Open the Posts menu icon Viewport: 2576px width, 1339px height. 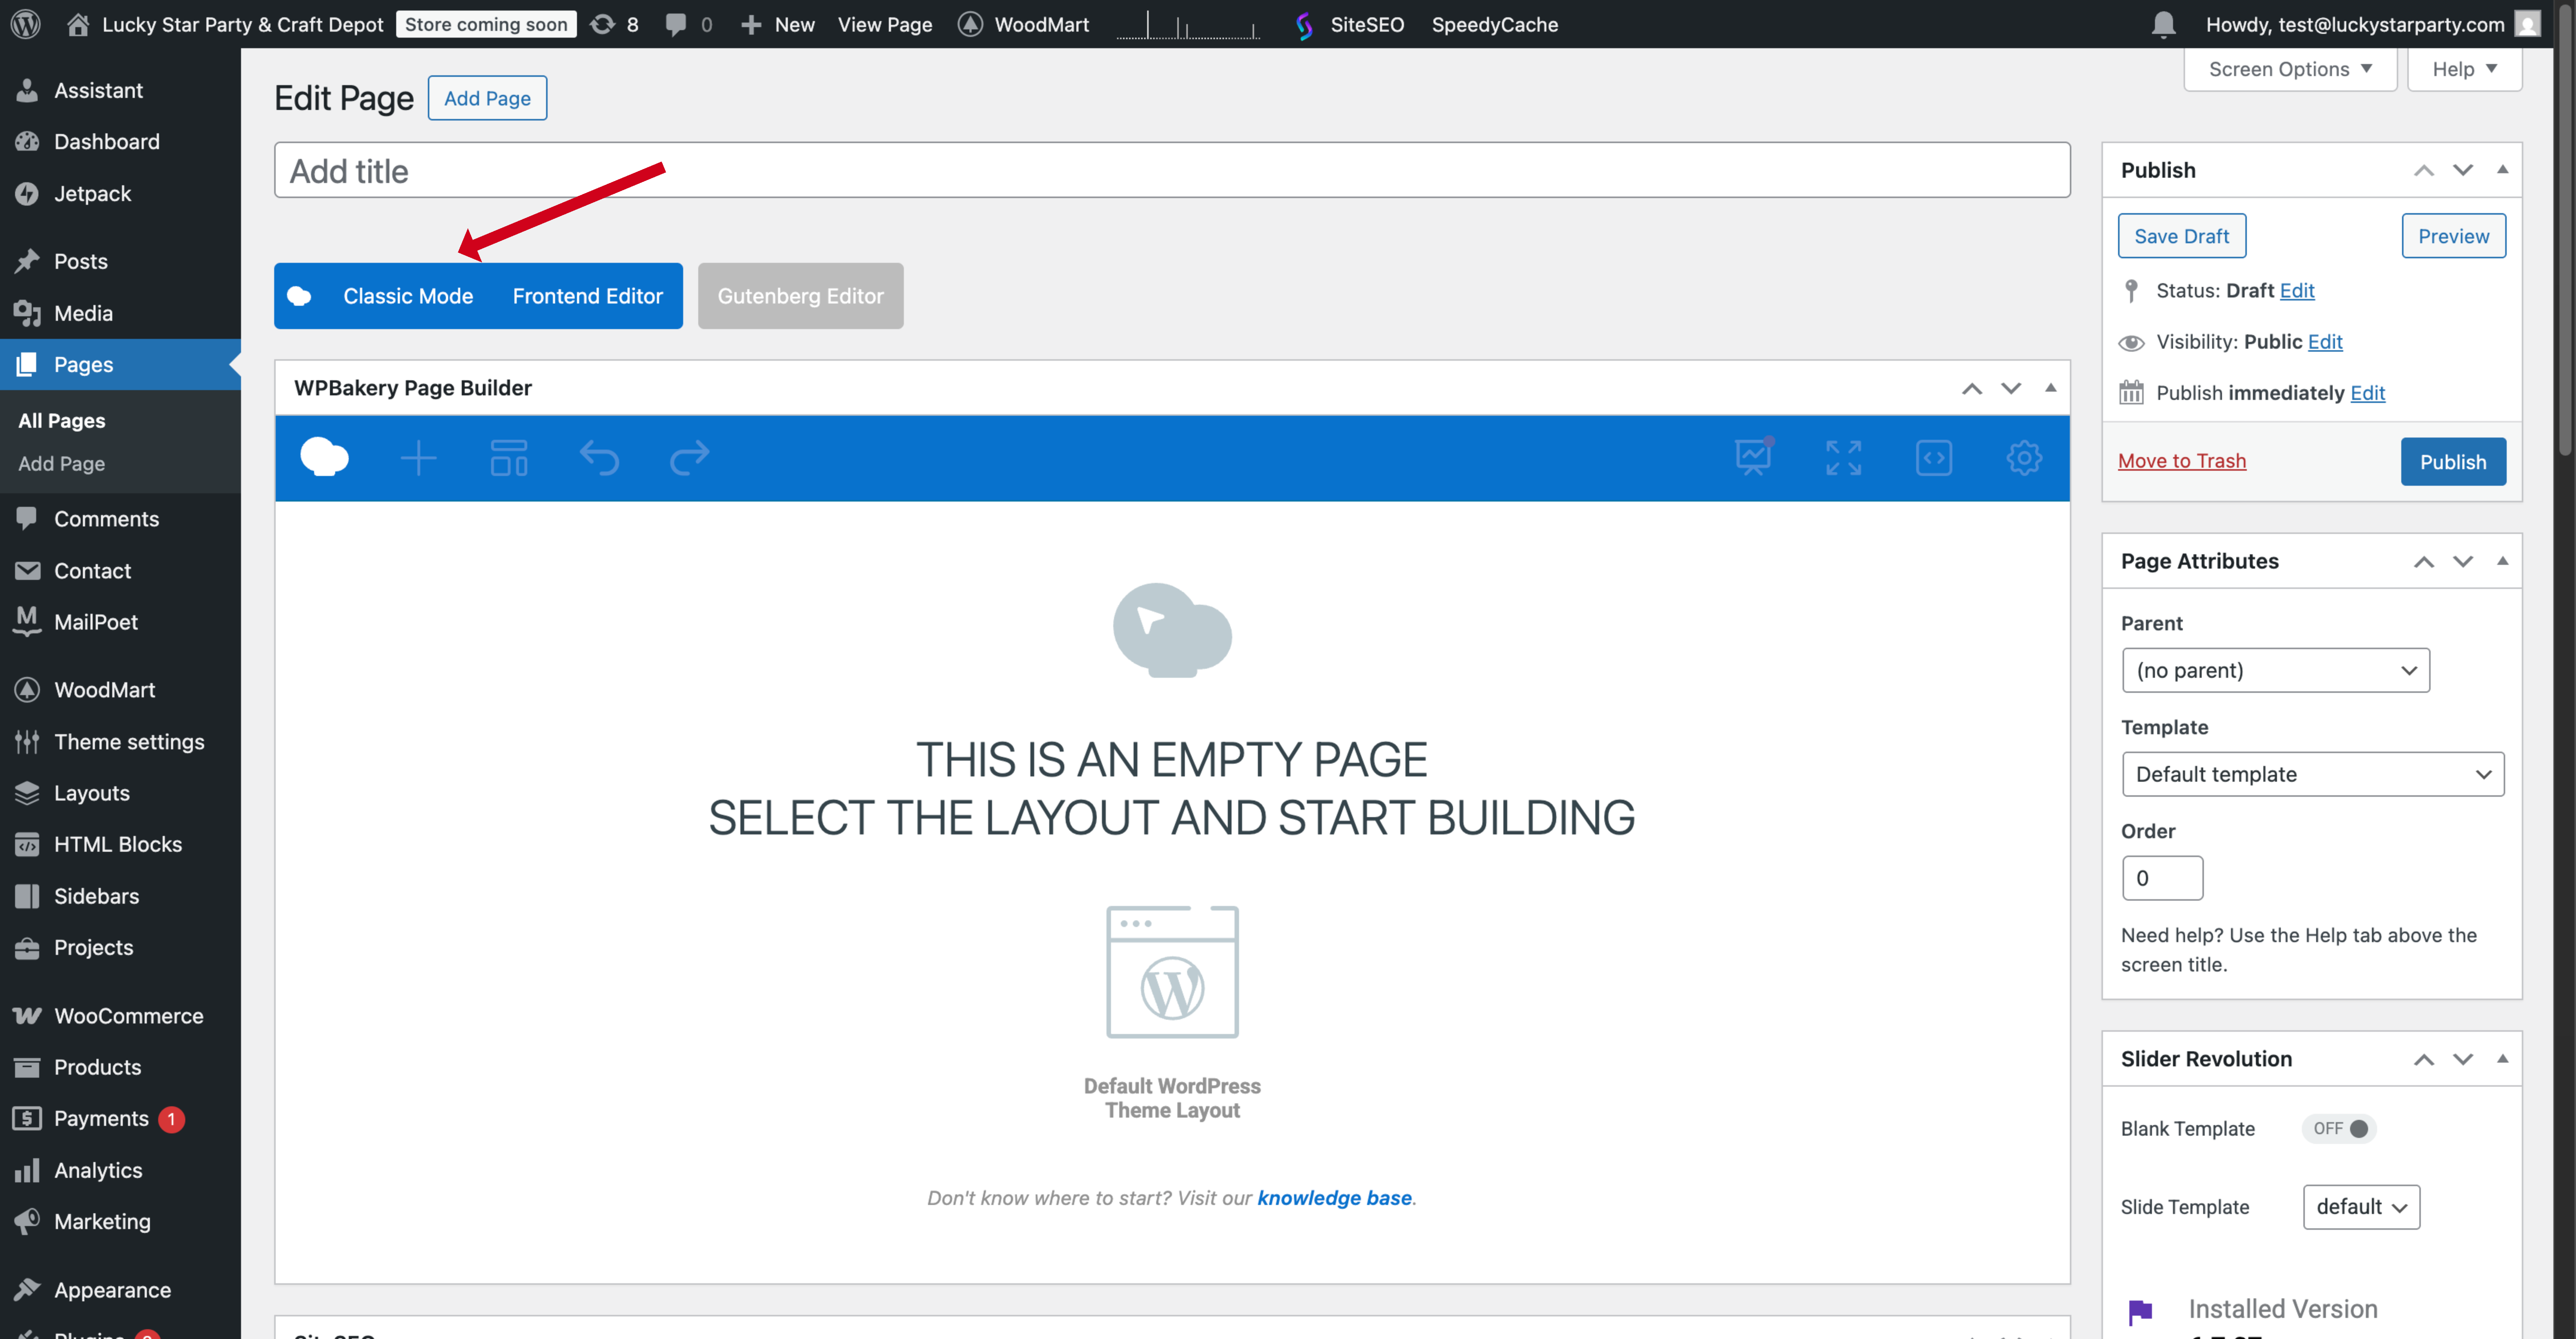click(x=27, y=261)
